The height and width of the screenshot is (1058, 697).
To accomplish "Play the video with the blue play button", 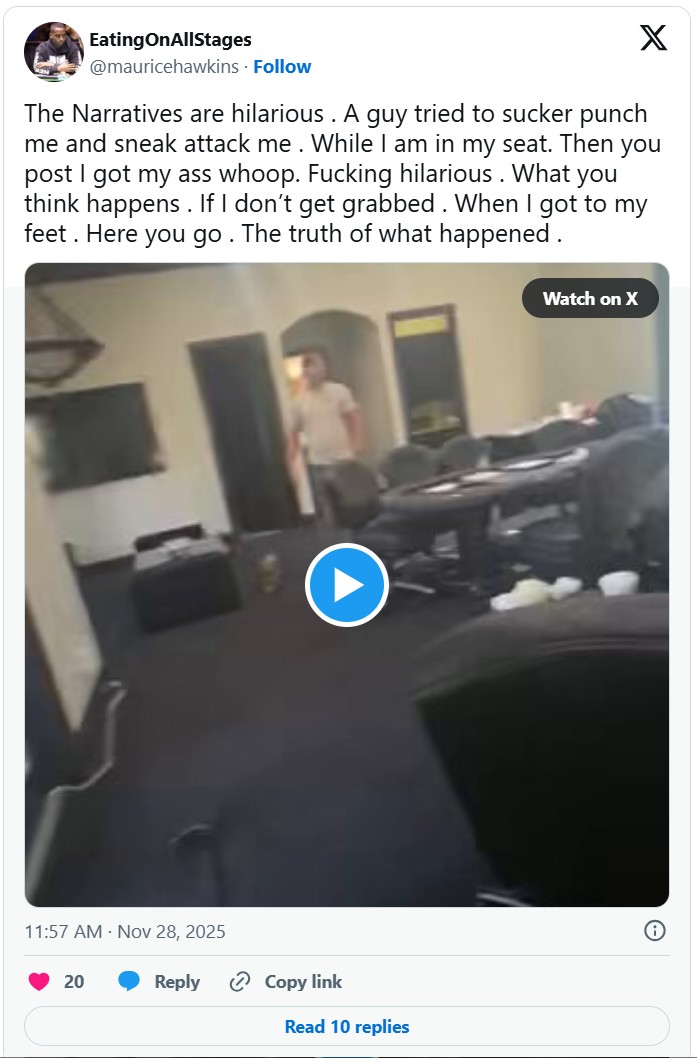I will pyautogui.click(x=347, y=584).
